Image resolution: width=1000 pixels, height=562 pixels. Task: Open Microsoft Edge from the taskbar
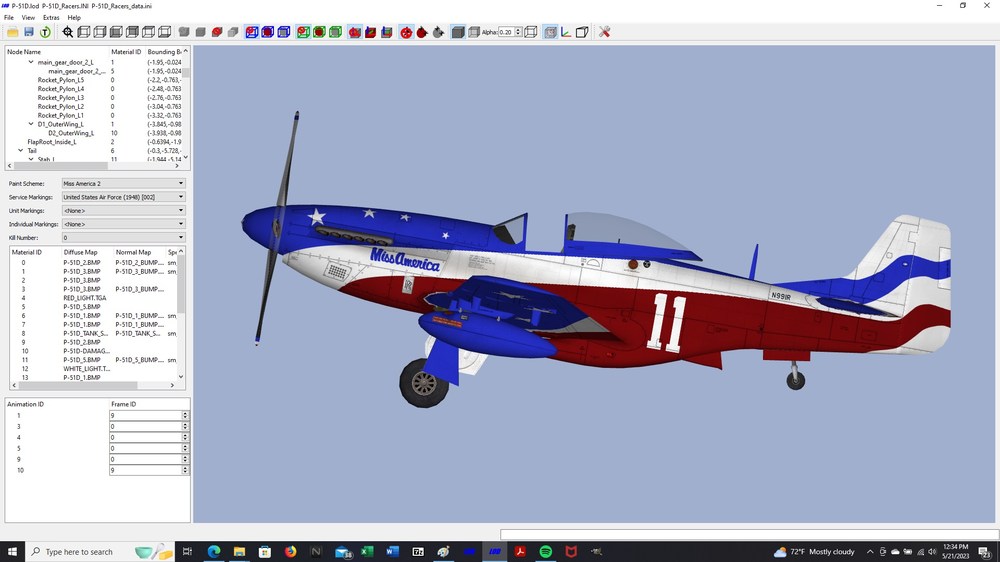pos(214,551)
